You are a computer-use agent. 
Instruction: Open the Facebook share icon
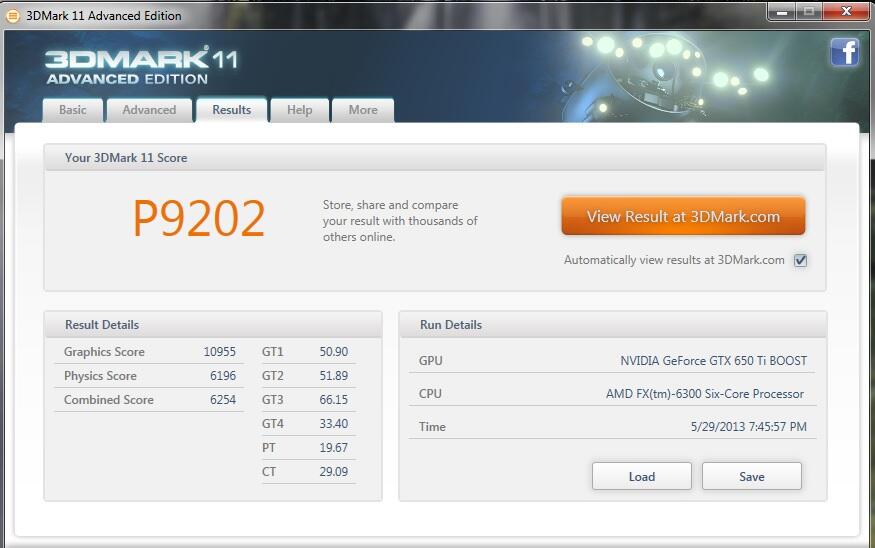point(844,52)
